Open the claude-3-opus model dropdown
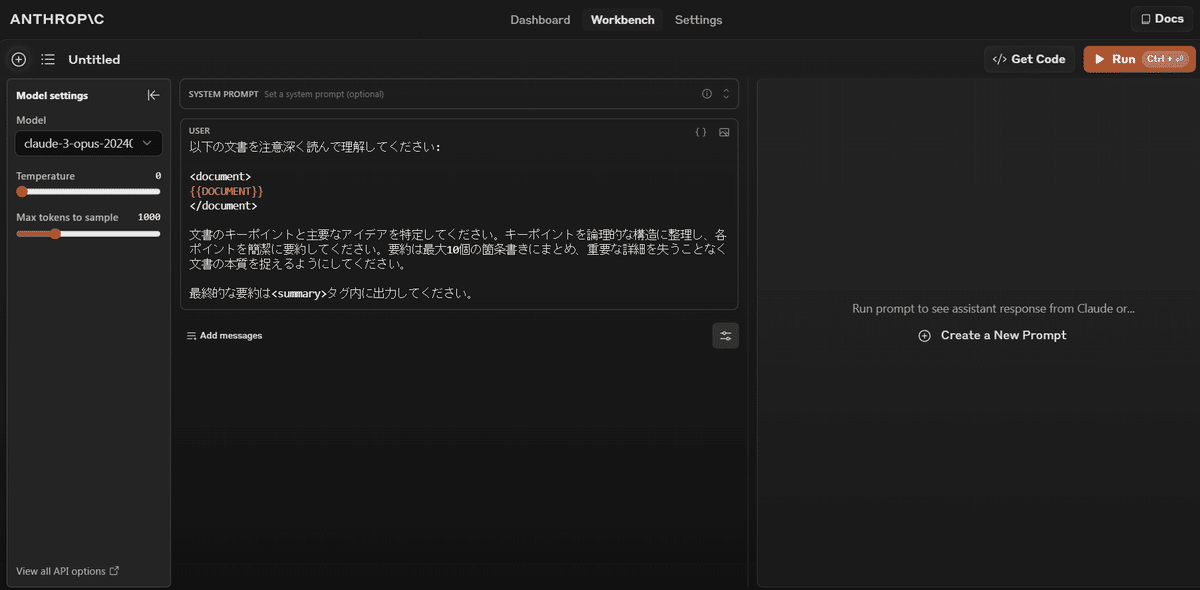 [88, 143]
